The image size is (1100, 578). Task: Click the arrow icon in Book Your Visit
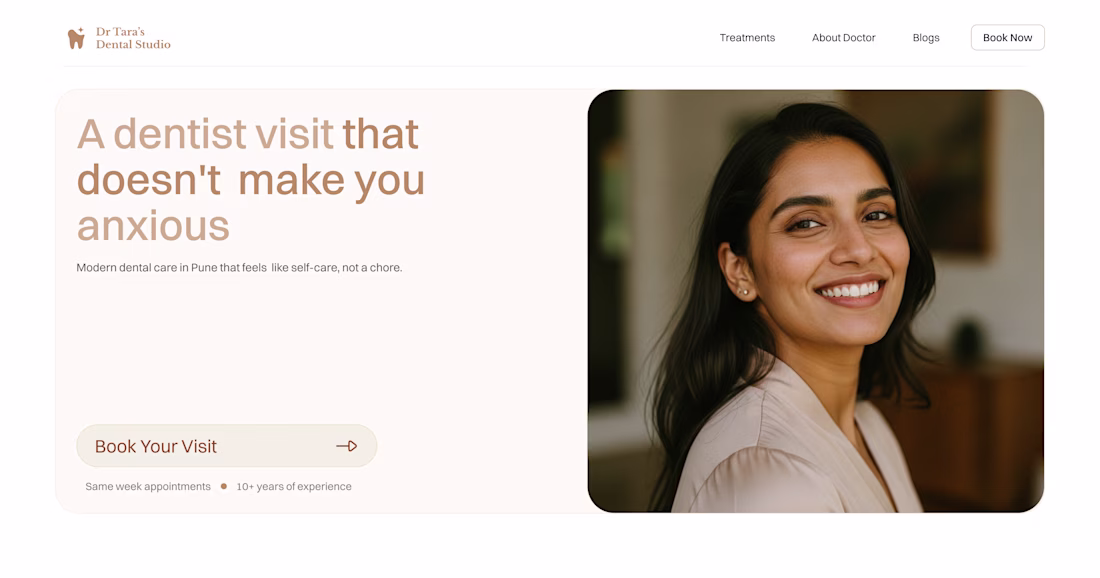coord(347,446)
